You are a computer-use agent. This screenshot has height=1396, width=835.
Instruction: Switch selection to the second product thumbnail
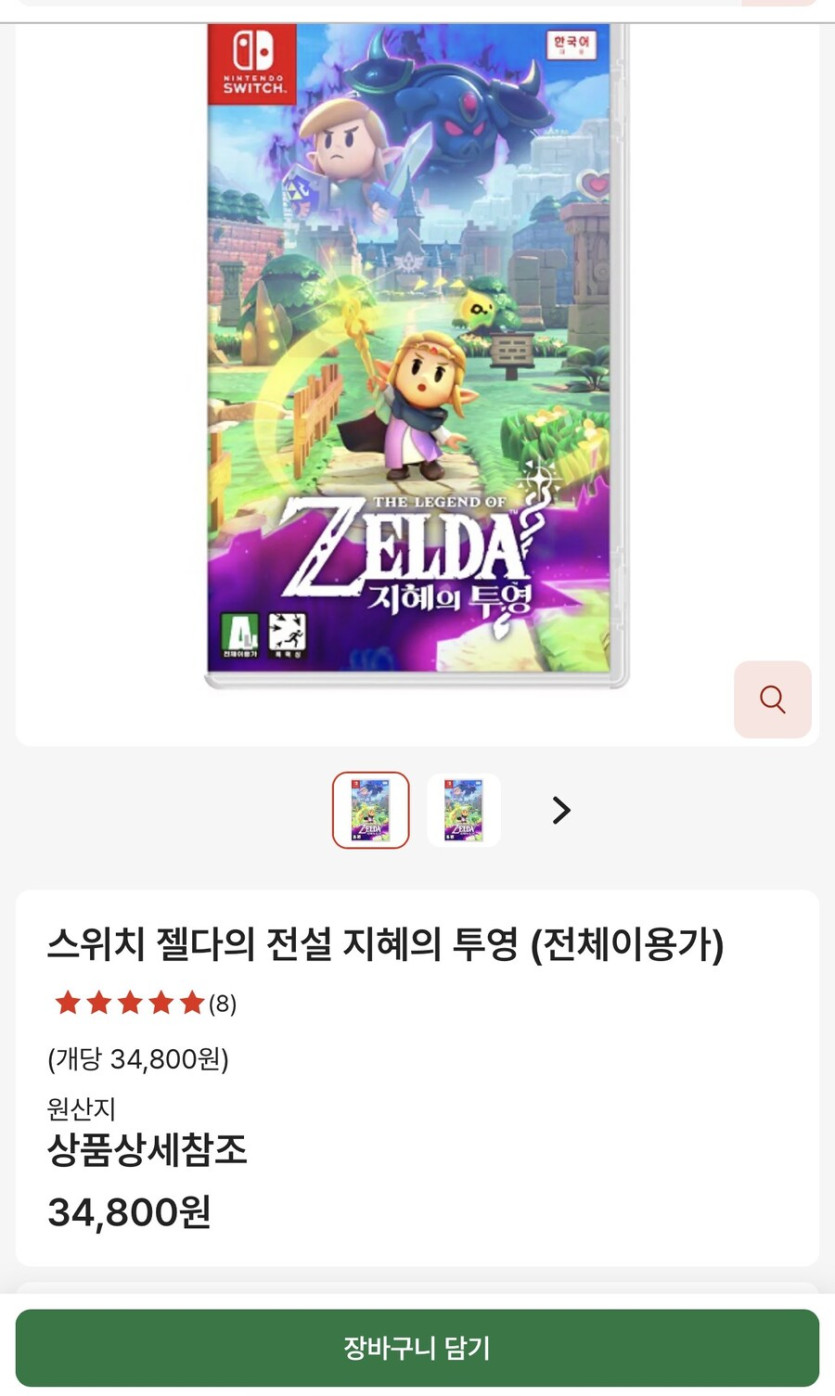point(464,810)
